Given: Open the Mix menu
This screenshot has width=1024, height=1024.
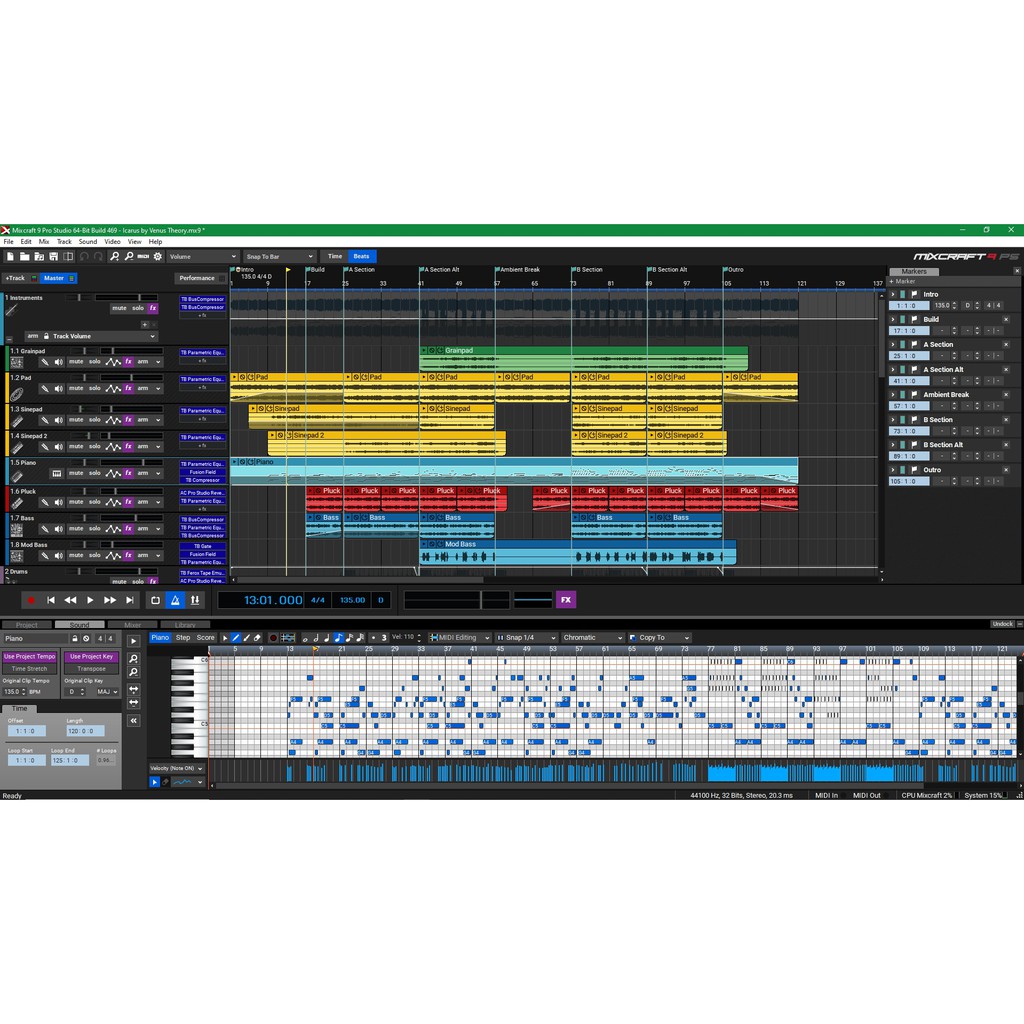Looking at the screenshot, I should coord(44,242).
